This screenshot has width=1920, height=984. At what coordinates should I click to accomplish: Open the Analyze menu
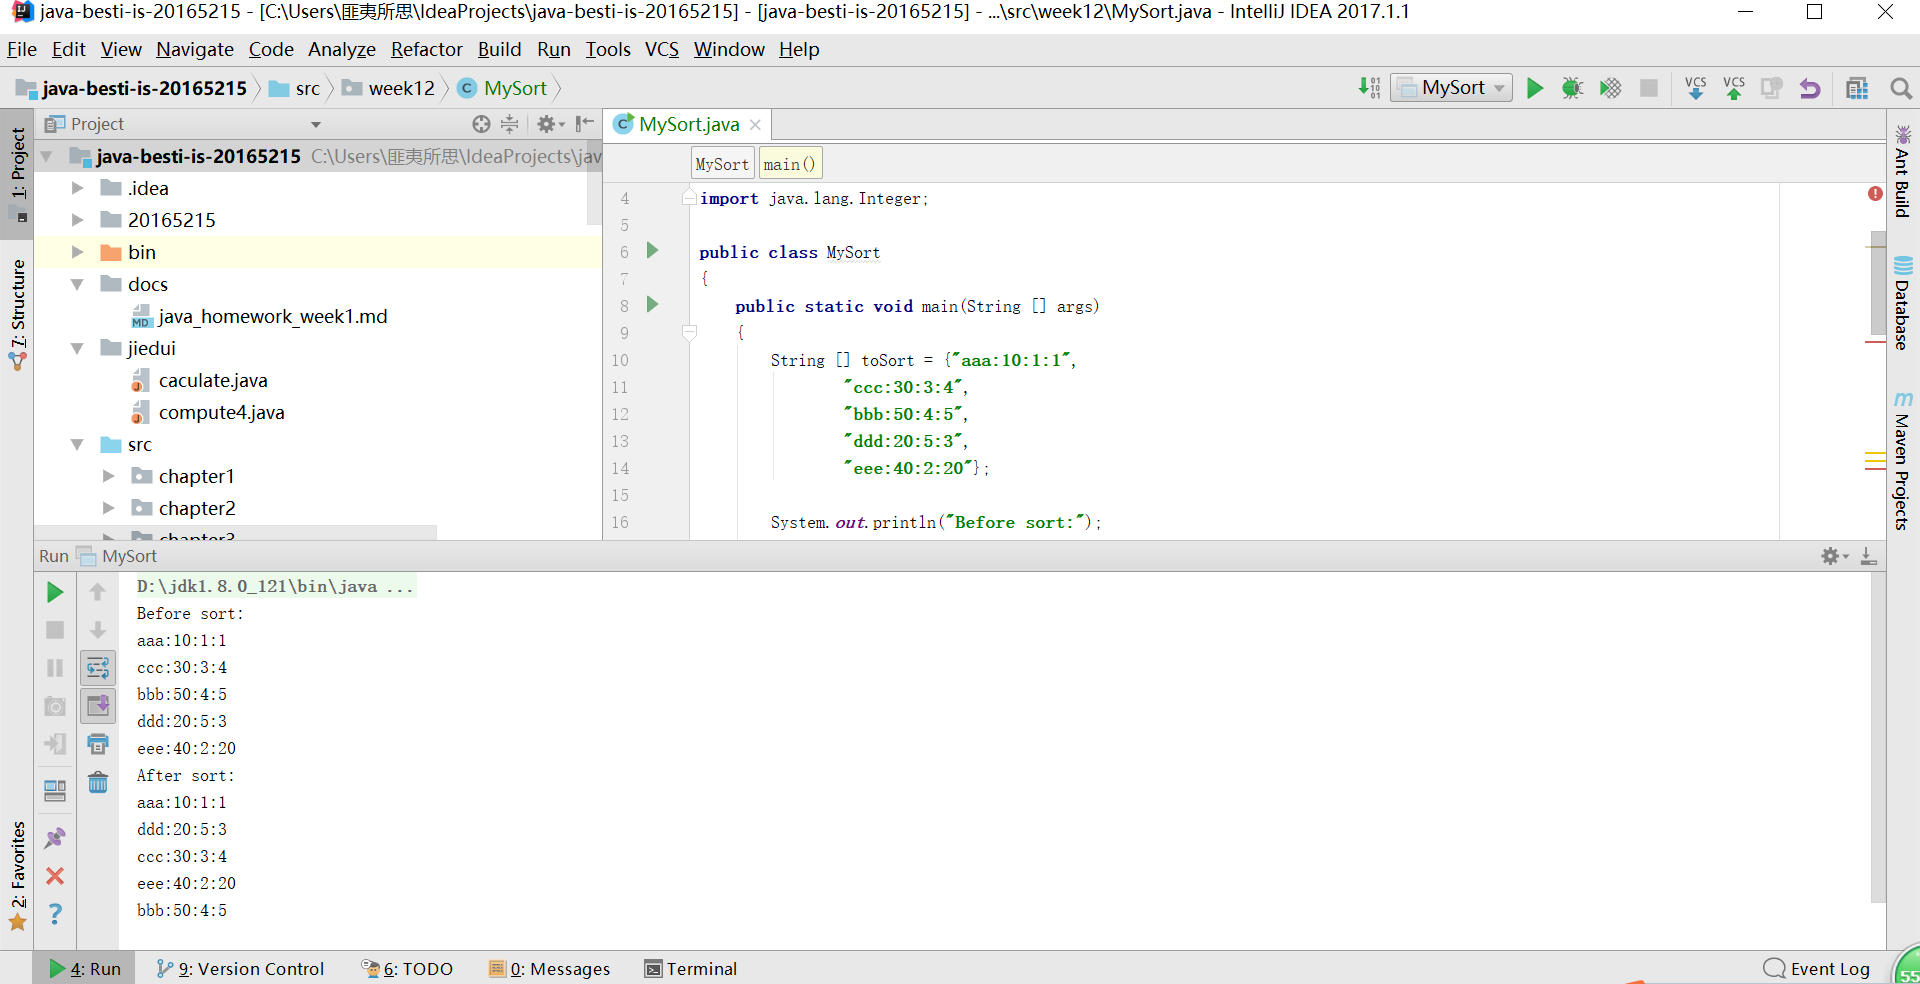click(341, 49)
